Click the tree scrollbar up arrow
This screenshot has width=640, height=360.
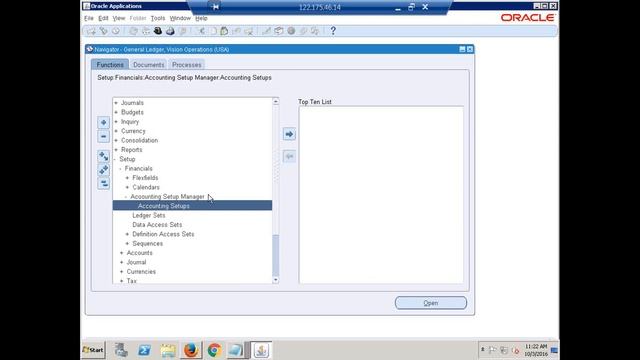[x=276, y=101]
